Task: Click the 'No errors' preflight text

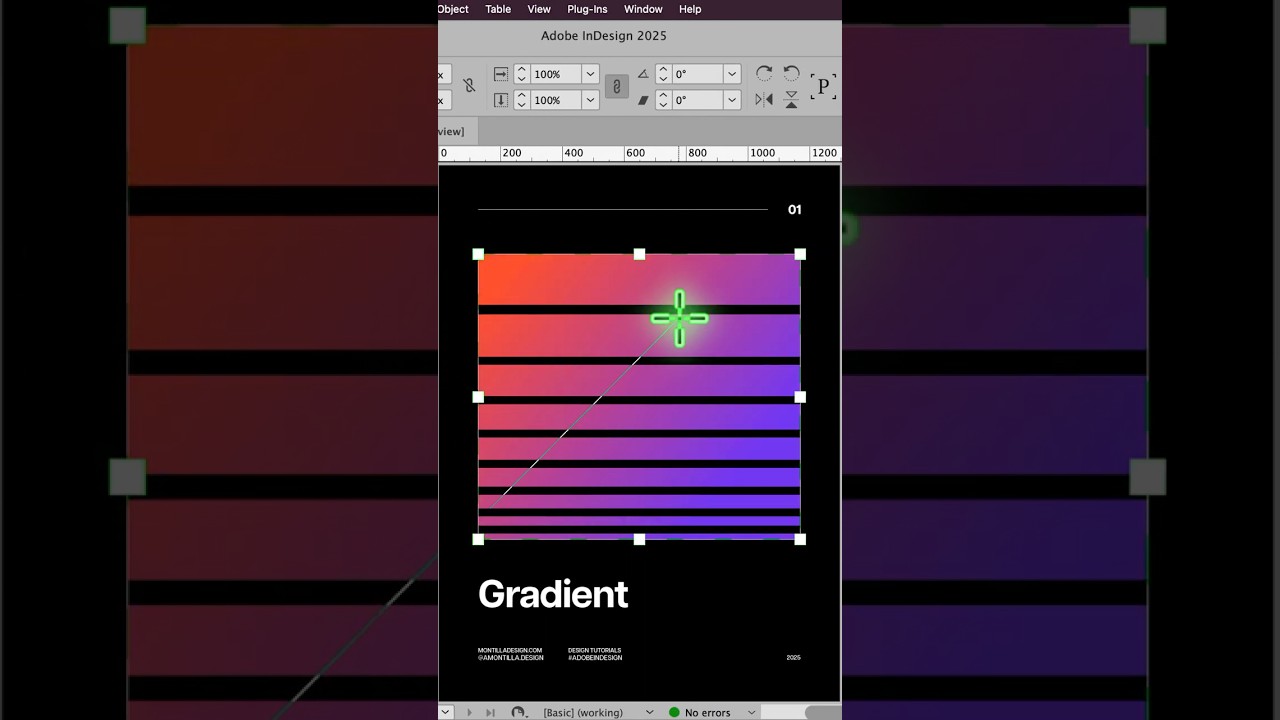Action: click(x=708, y=713)
